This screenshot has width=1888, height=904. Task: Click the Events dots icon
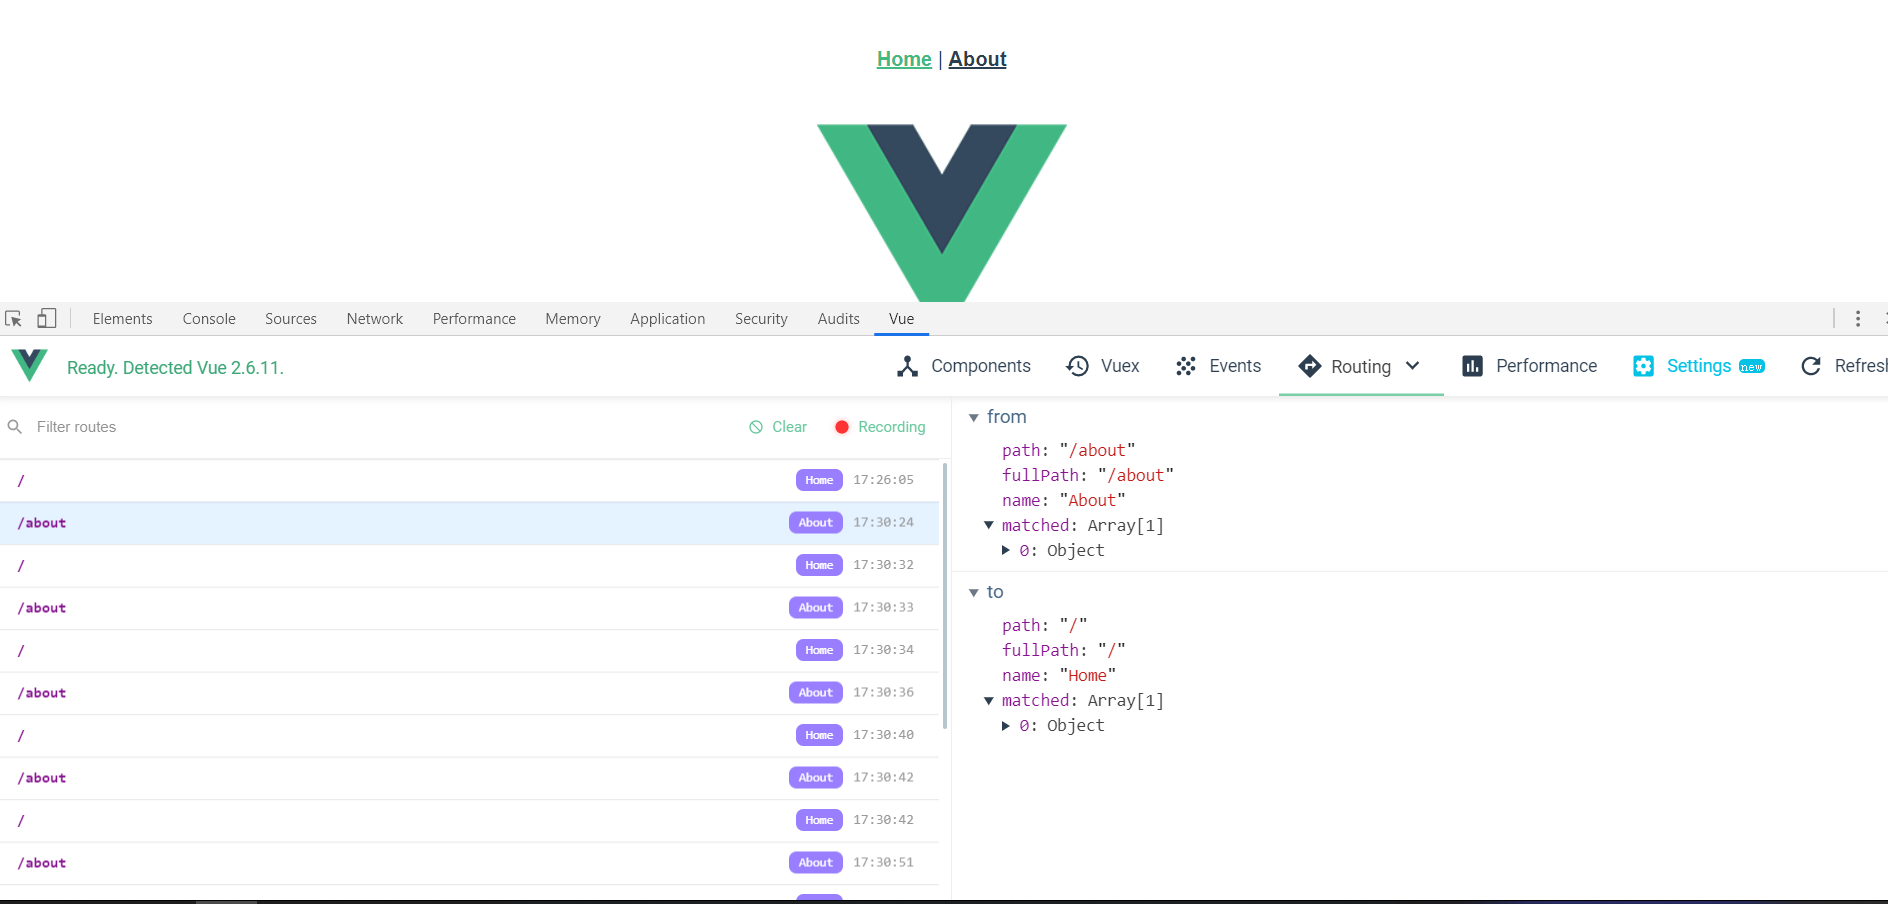tap(1186, 366)
